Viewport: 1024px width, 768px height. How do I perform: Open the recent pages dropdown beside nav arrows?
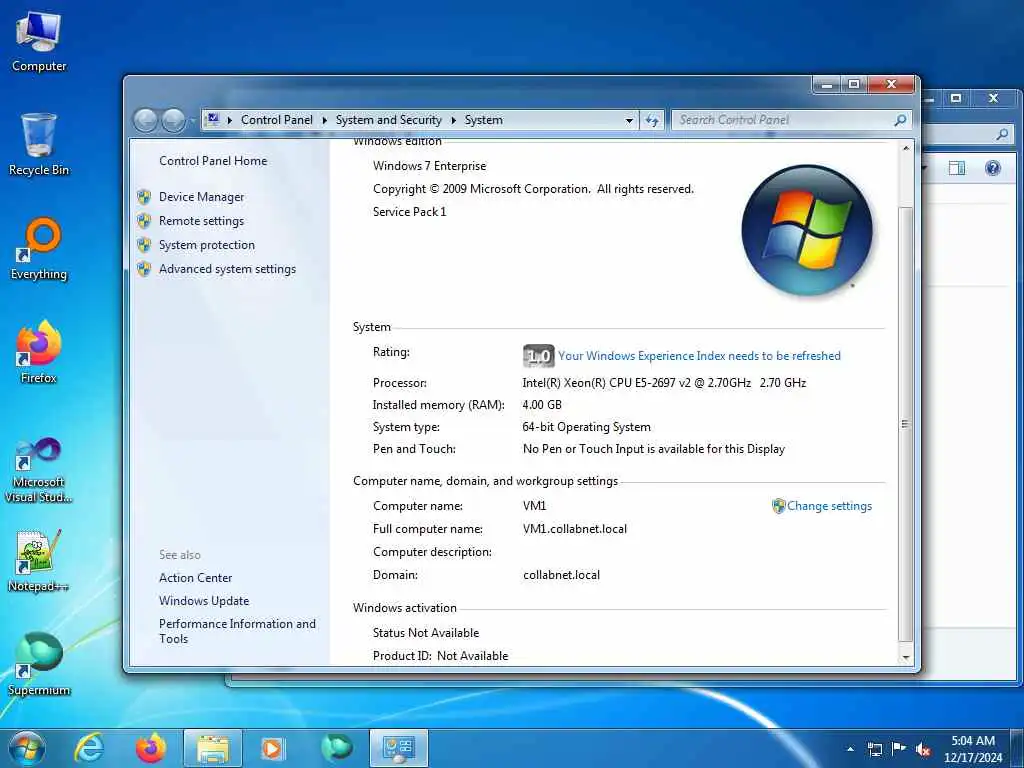pos(193,121)
